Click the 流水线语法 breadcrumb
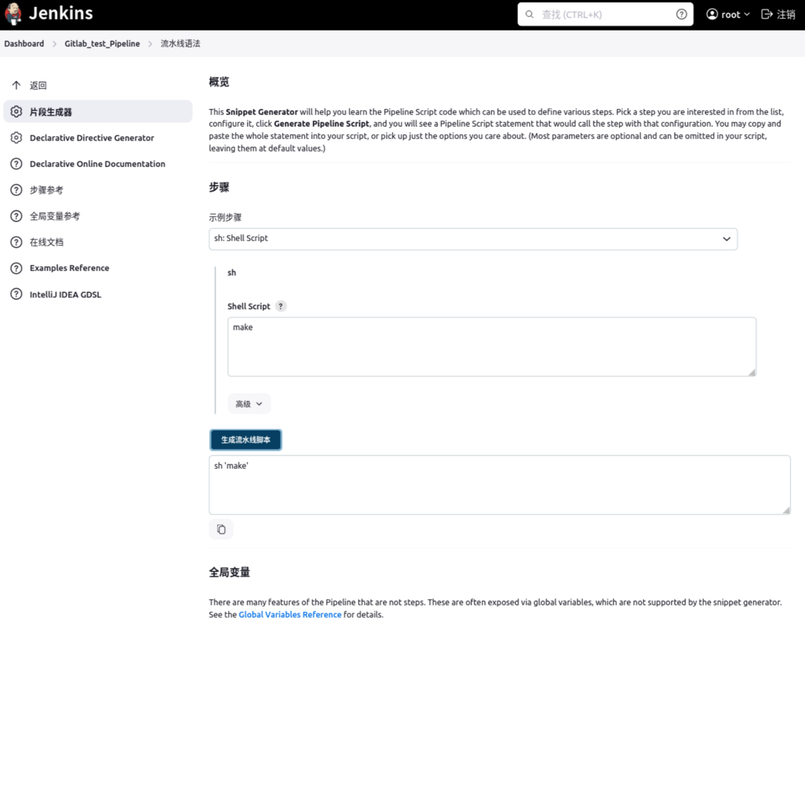Screen dimensions: 805x800 pyautogui.click(x=180, y=44)
